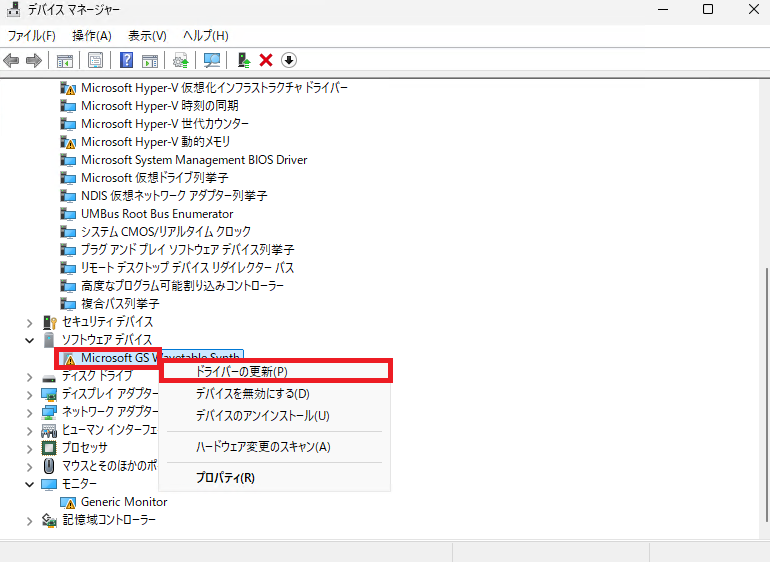Click the warning icon next to Hyper-V 動的メモリ

pos(68,142)
